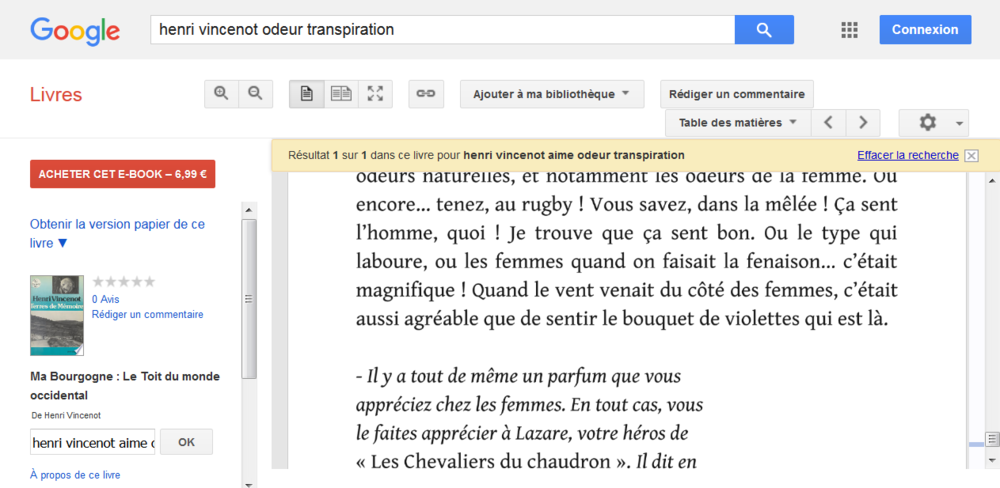Open the settings gear menu
The height and width of the screenshot is (488, 1000).
click(x=934, y=122)
